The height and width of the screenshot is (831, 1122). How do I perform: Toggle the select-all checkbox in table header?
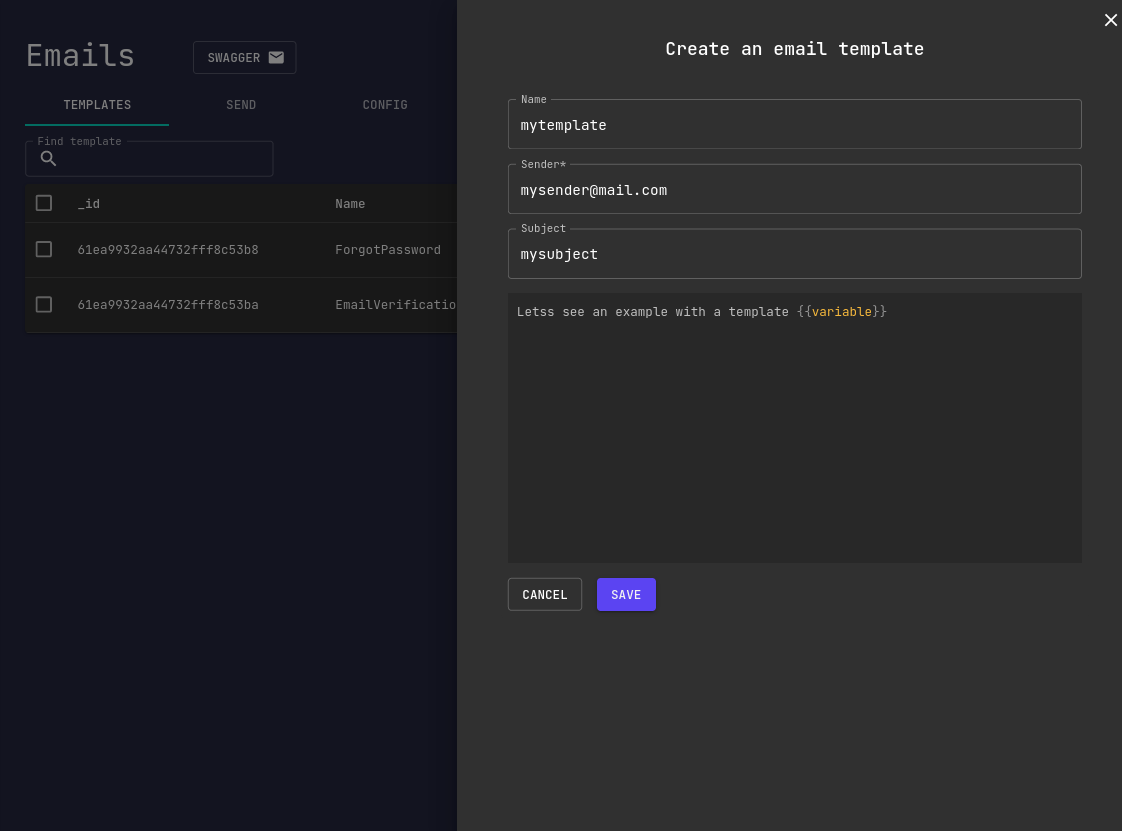[x=44, y=203]
